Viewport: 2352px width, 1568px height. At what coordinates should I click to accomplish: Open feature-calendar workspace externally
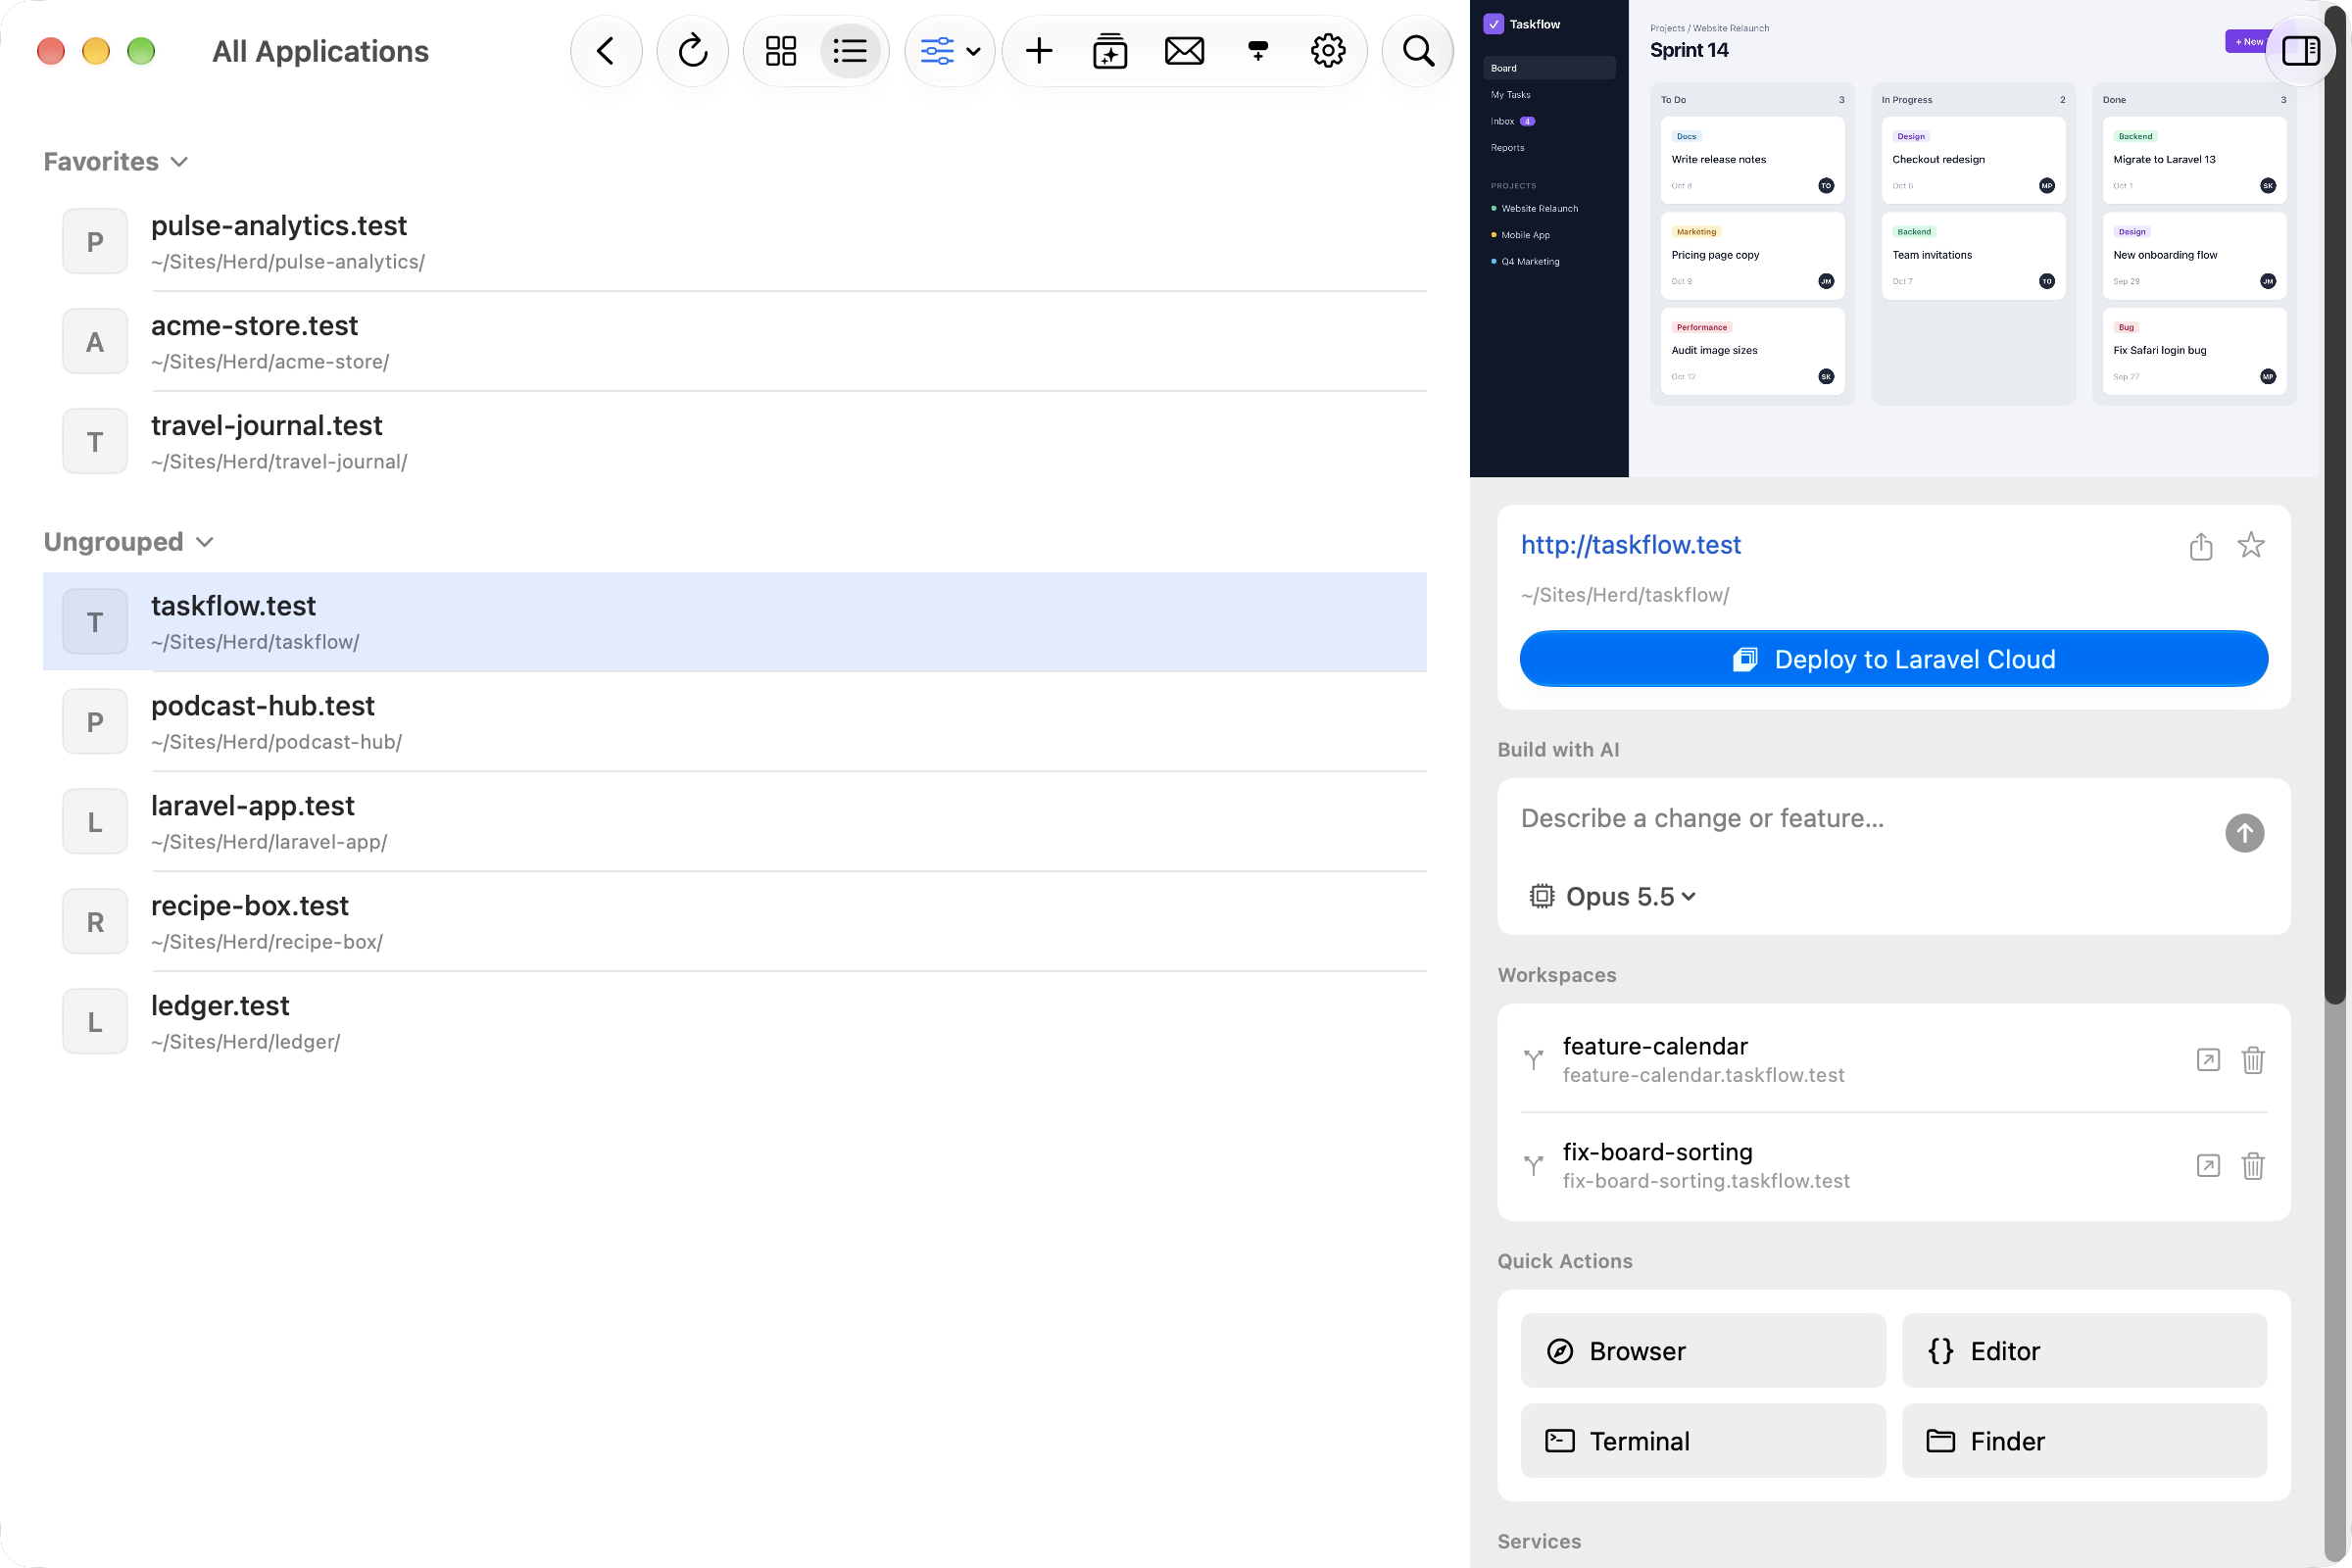pos(2208,1060)
